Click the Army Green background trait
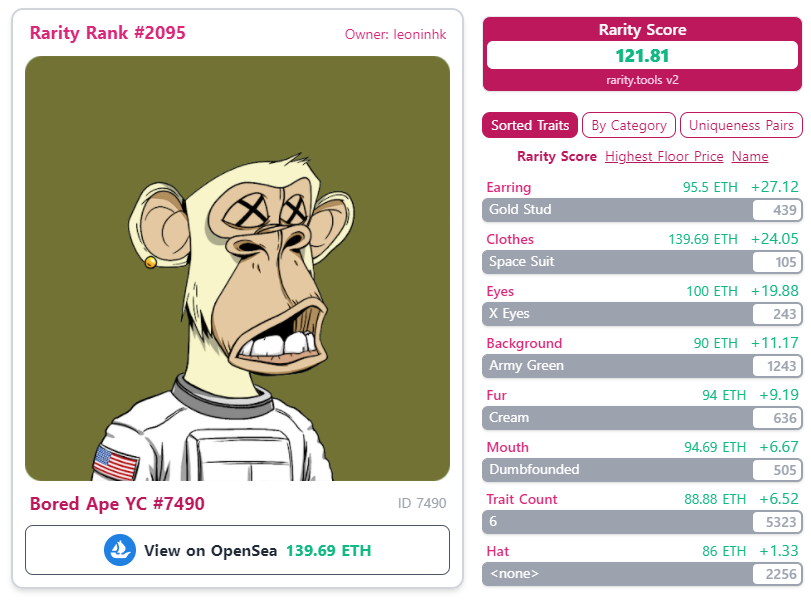This screenshot has height=603, width=811. tap(642, 366)
